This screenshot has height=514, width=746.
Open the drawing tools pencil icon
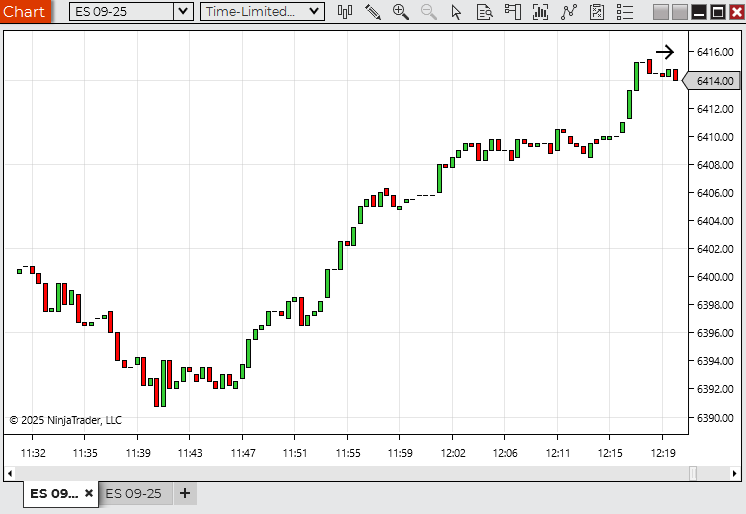point(373,12)
